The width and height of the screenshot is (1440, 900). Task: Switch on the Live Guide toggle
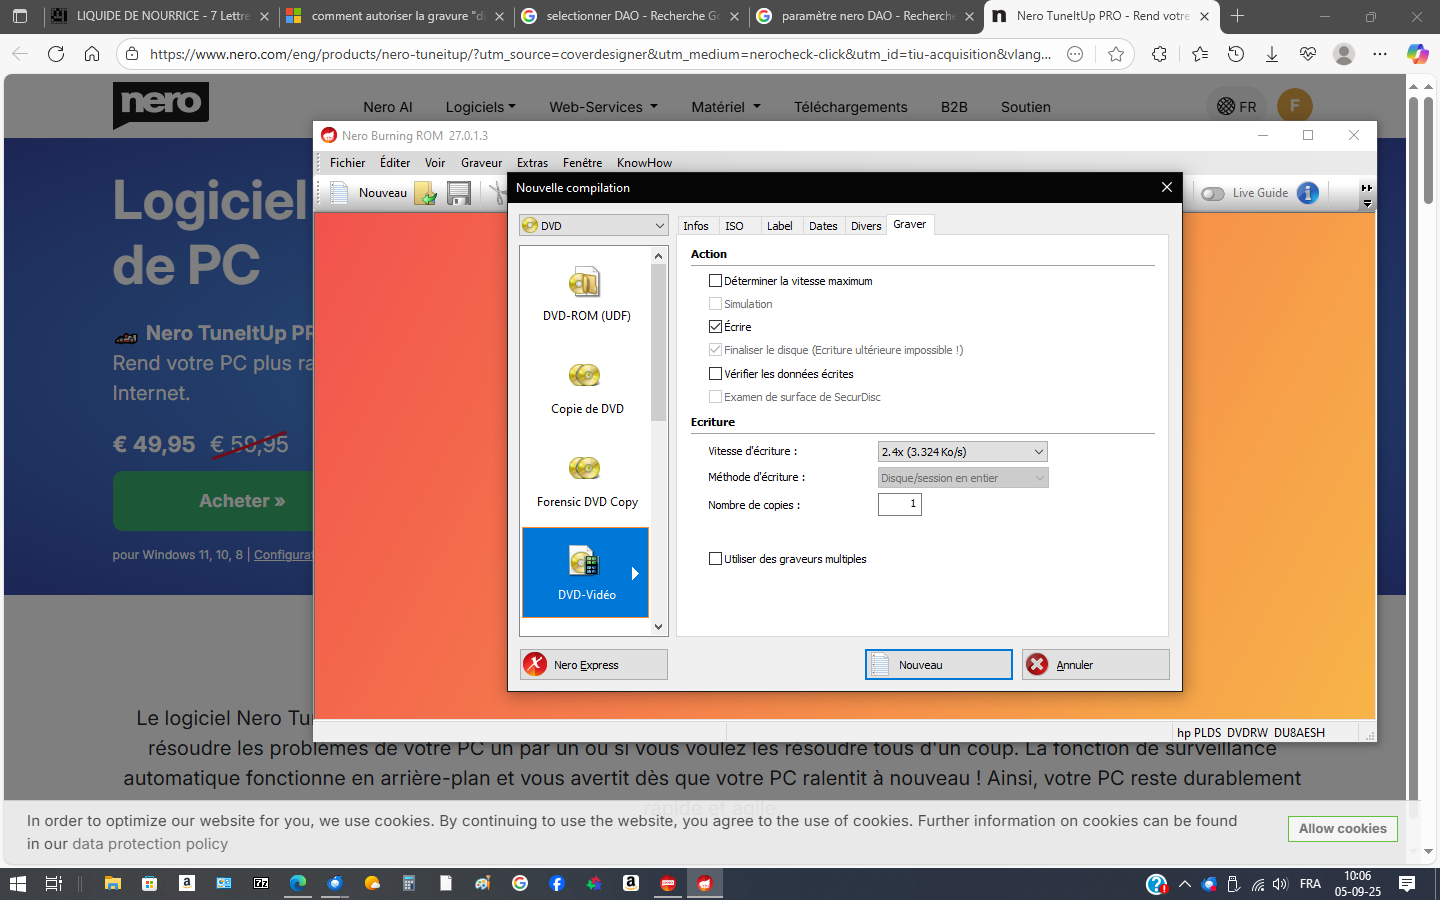coord(1213,193)
